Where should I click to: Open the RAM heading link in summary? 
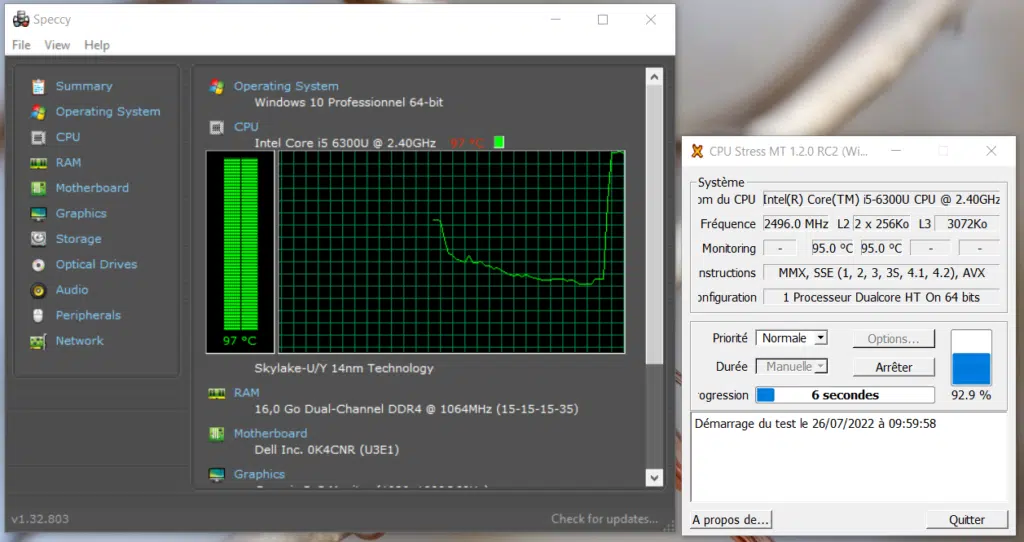pyautogui.click(x=246, y=393)
